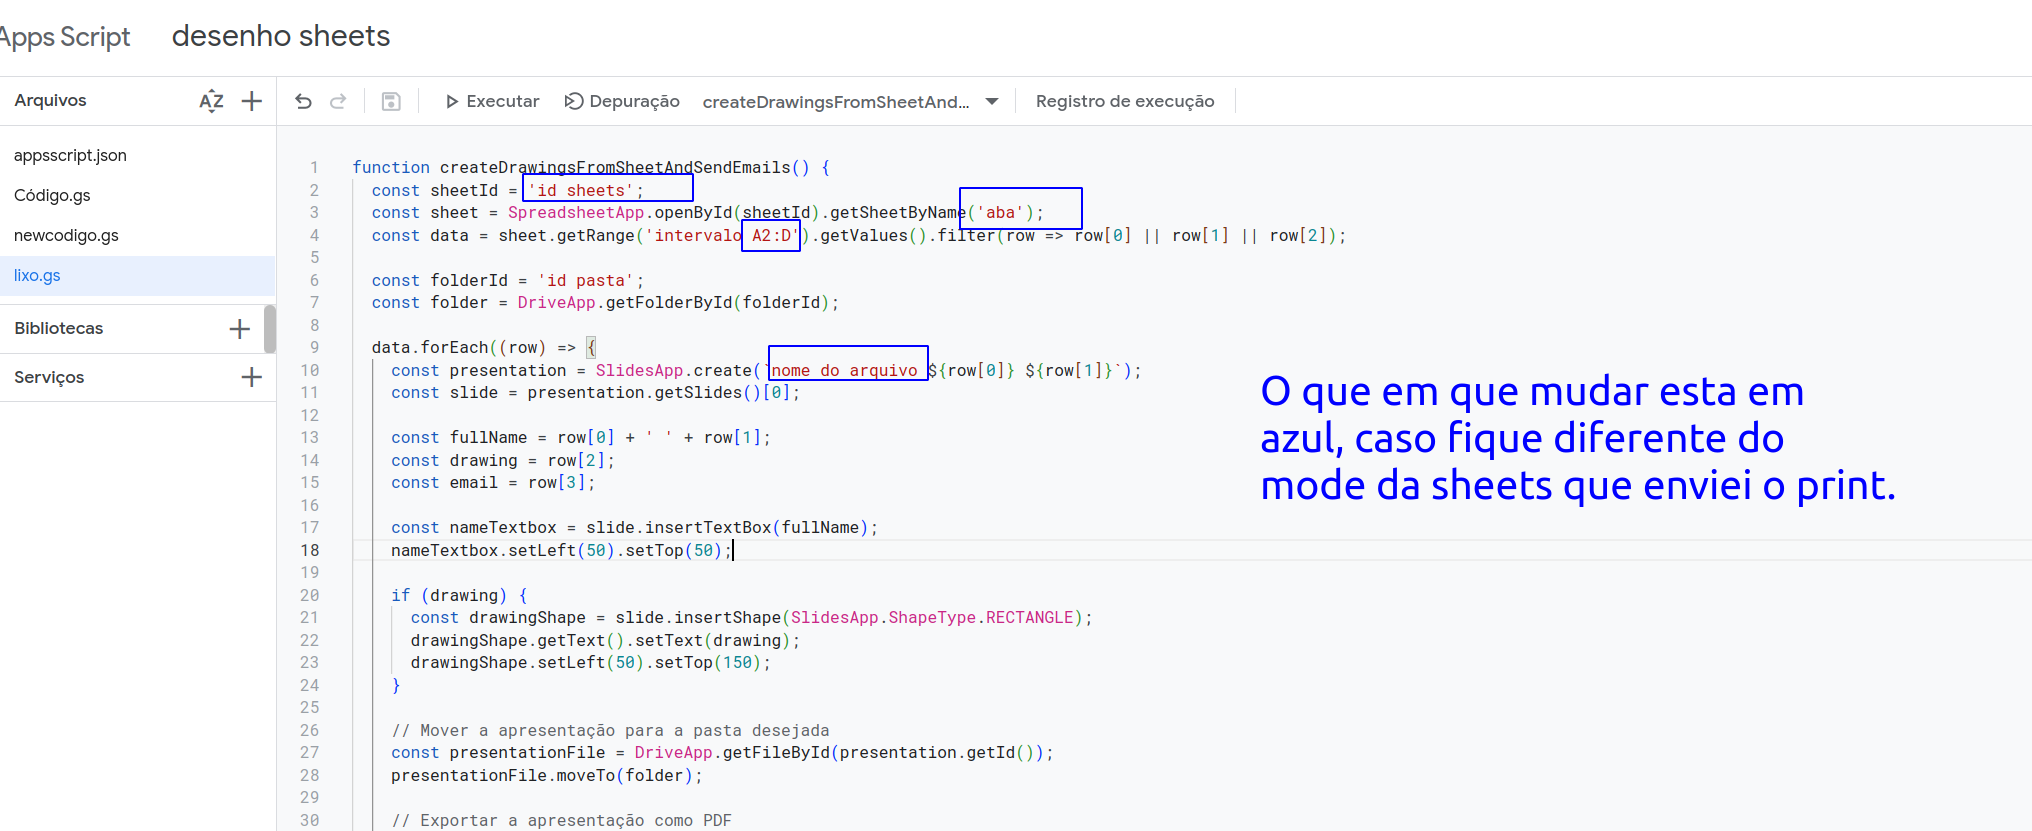The height and width of the screenshot is (831, 2032).
Task: Redo edit in editor toolbar
Action: click(338, 101)
